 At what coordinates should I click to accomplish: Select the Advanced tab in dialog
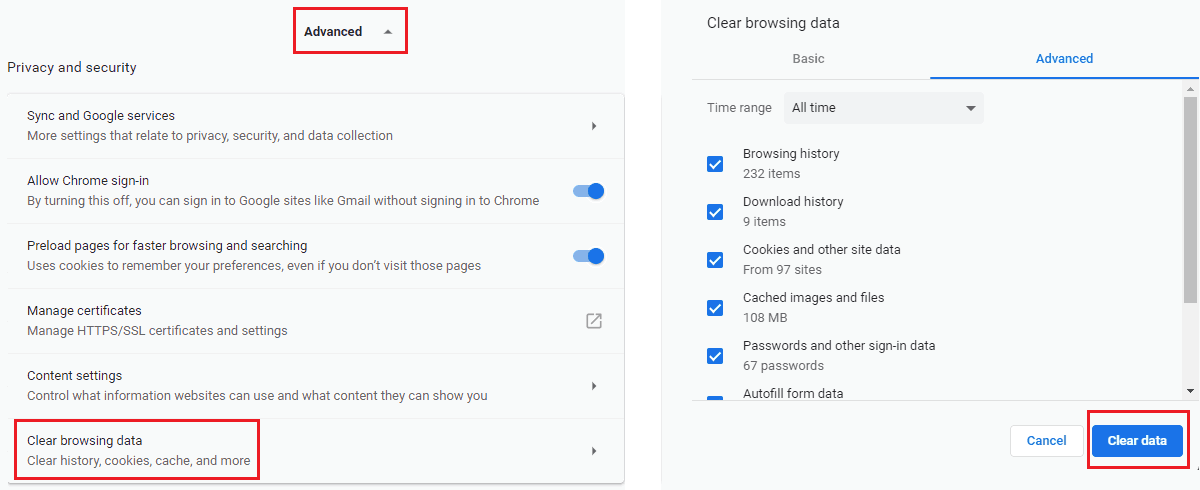[x=1064, y=59]
